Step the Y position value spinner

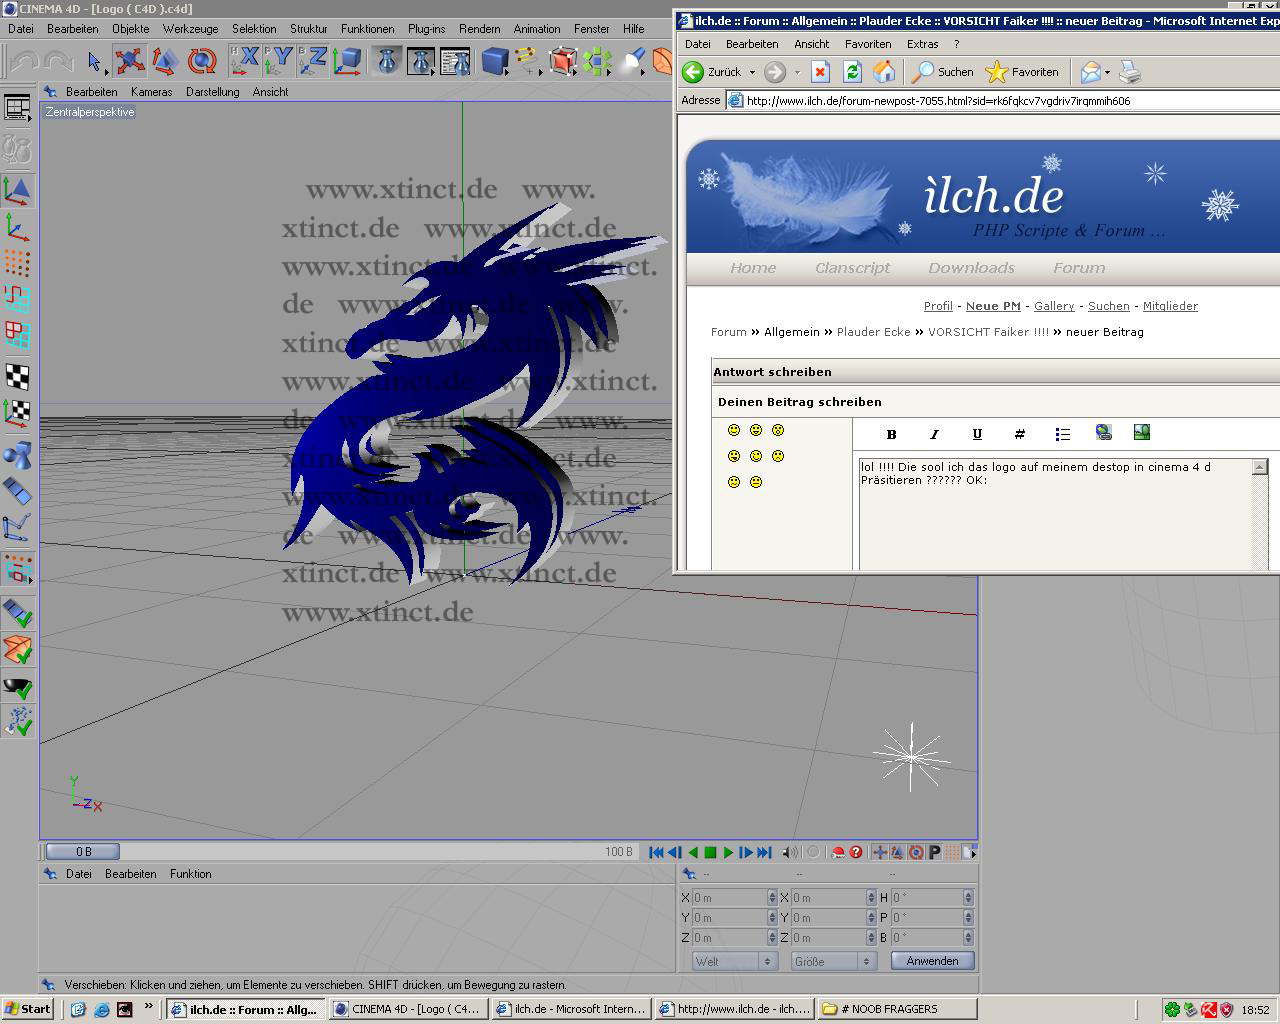pos(772,918)
